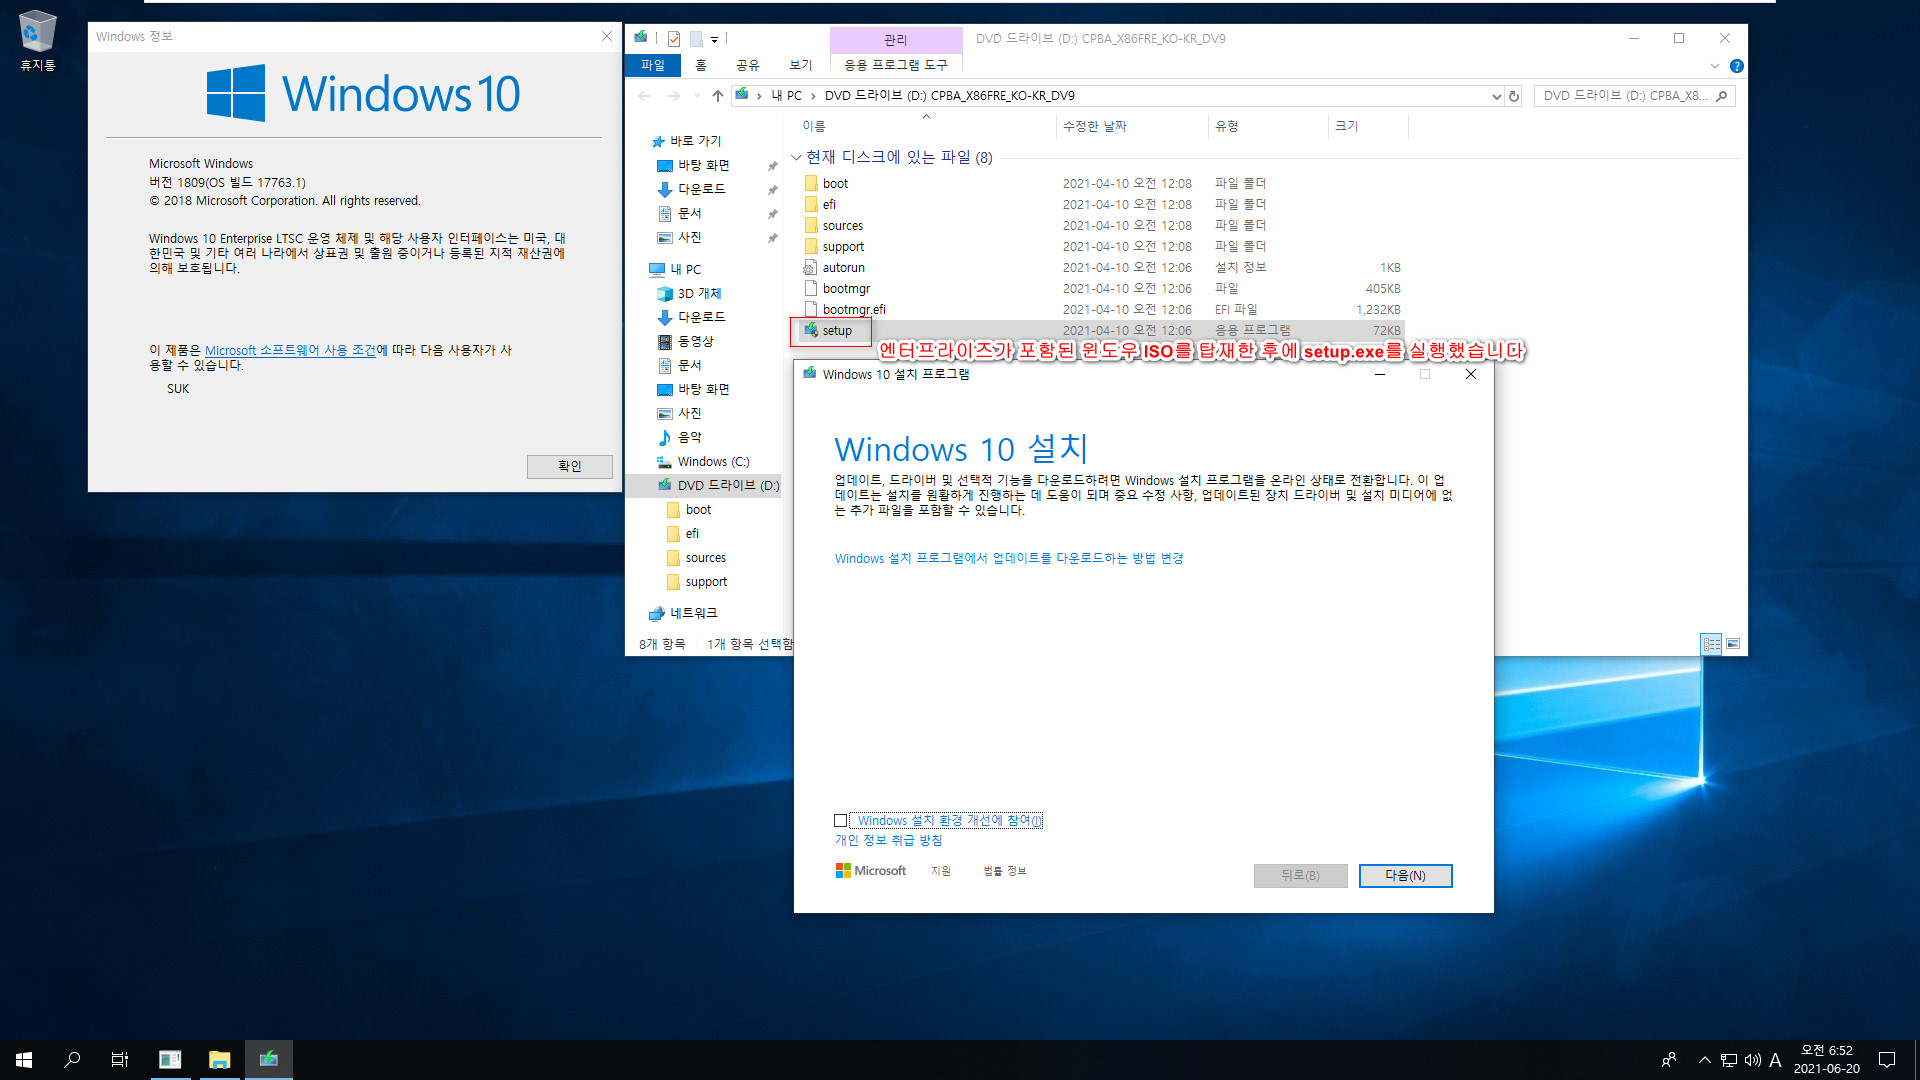Click the Windows Start button
This screenshot has width=1920, height=1080.
[x=24, y=1060]
